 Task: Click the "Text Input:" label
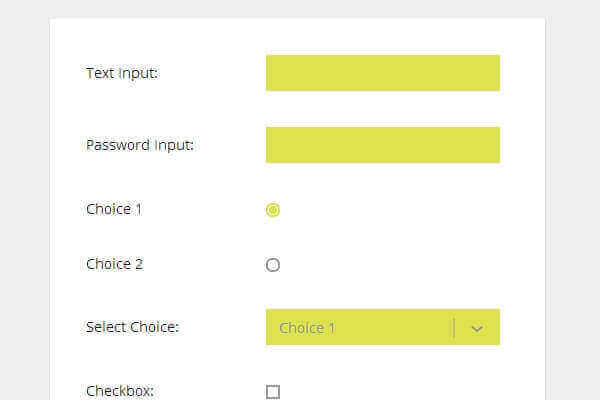pyautogui.click(x=122, y=73)
